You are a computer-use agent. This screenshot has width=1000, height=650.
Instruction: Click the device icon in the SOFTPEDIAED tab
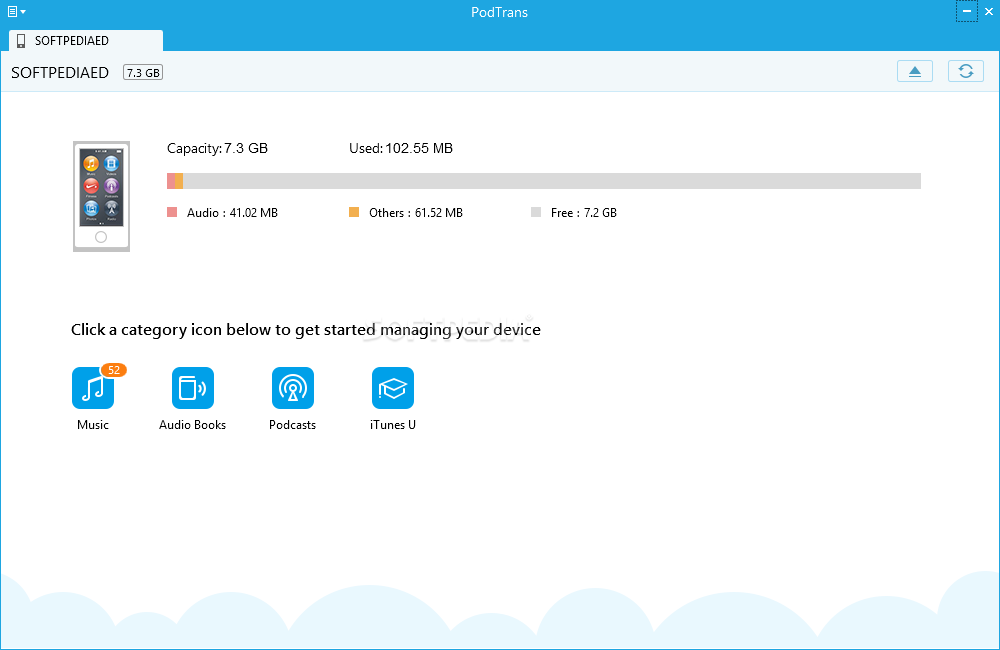(21, 41)
